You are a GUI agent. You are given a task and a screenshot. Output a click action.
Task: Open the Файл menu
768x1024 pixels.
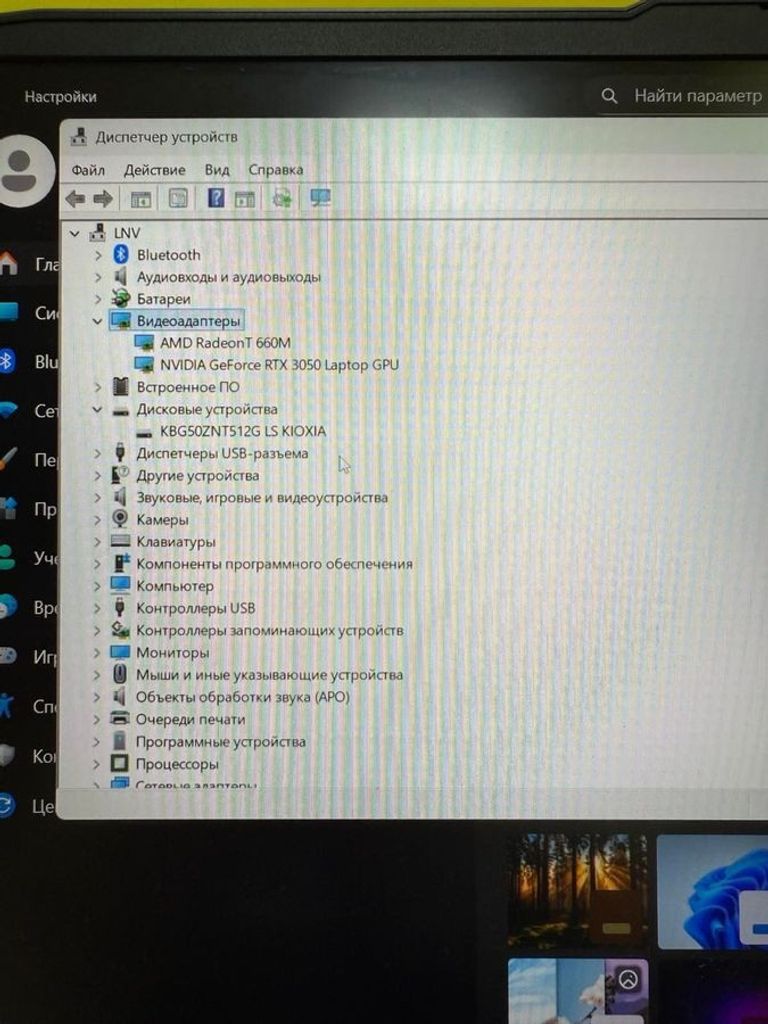click(88, 170)
